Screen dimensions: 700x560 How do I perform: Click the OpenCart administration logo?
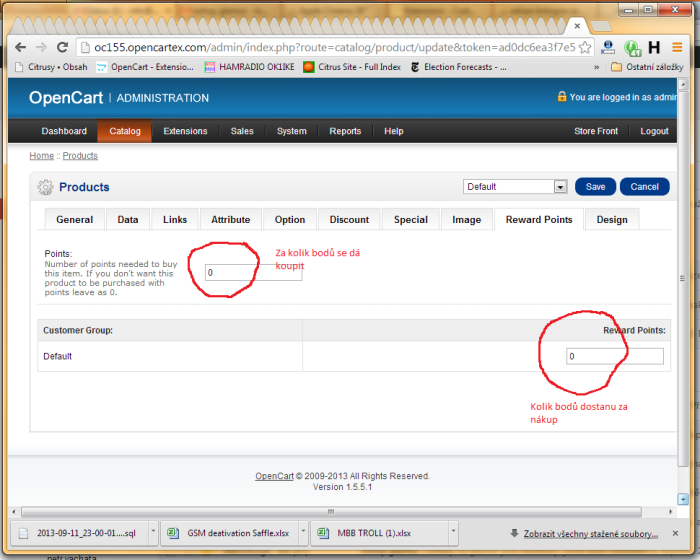(x=119, y=98)
